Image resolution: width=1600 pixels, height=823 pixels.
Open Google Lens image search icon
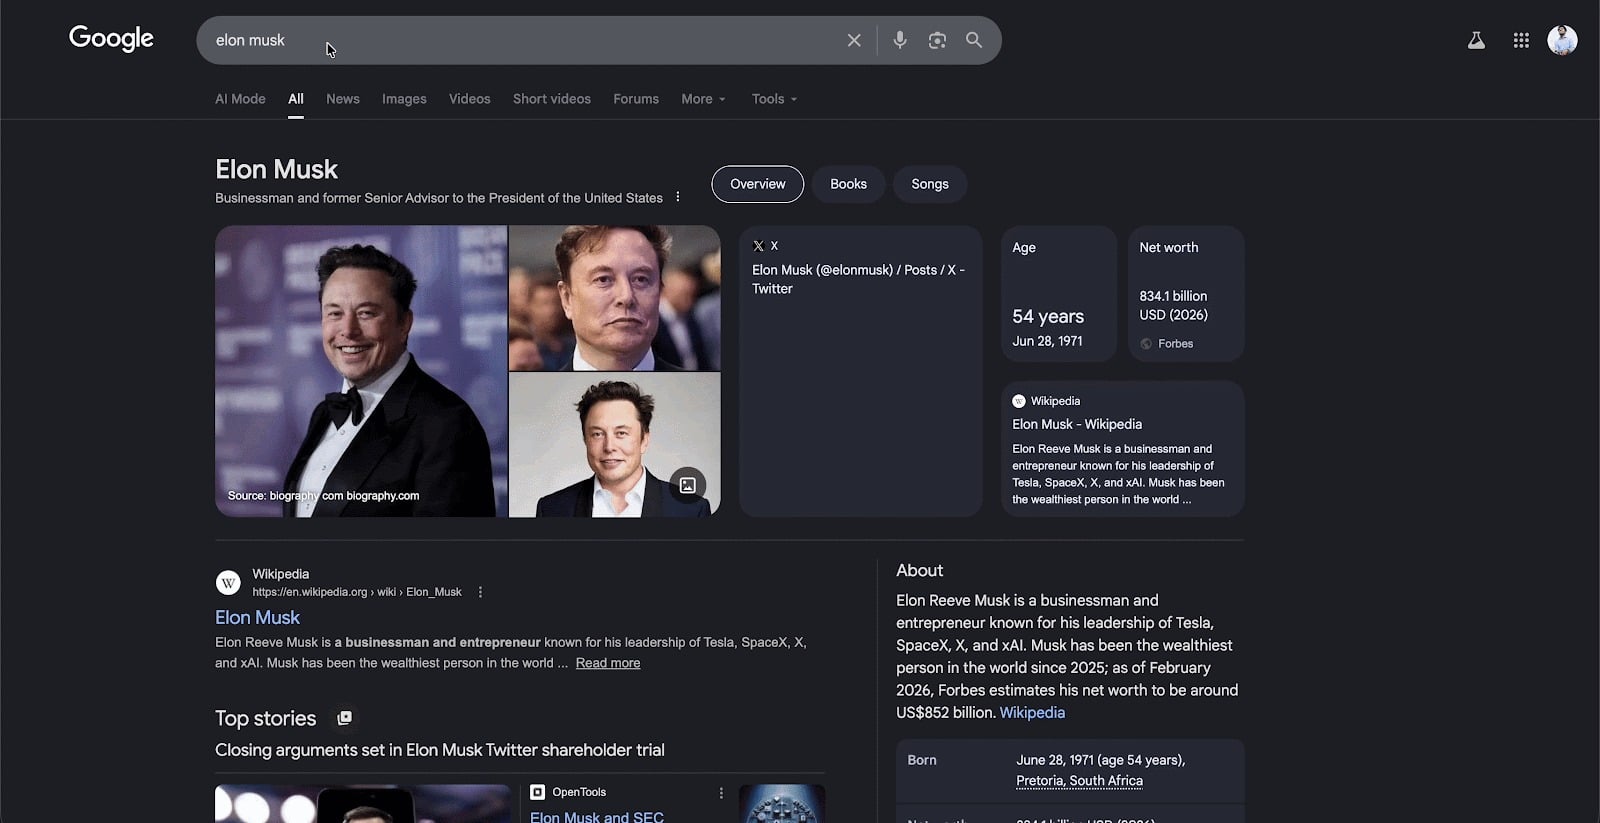tap(937, 40)
